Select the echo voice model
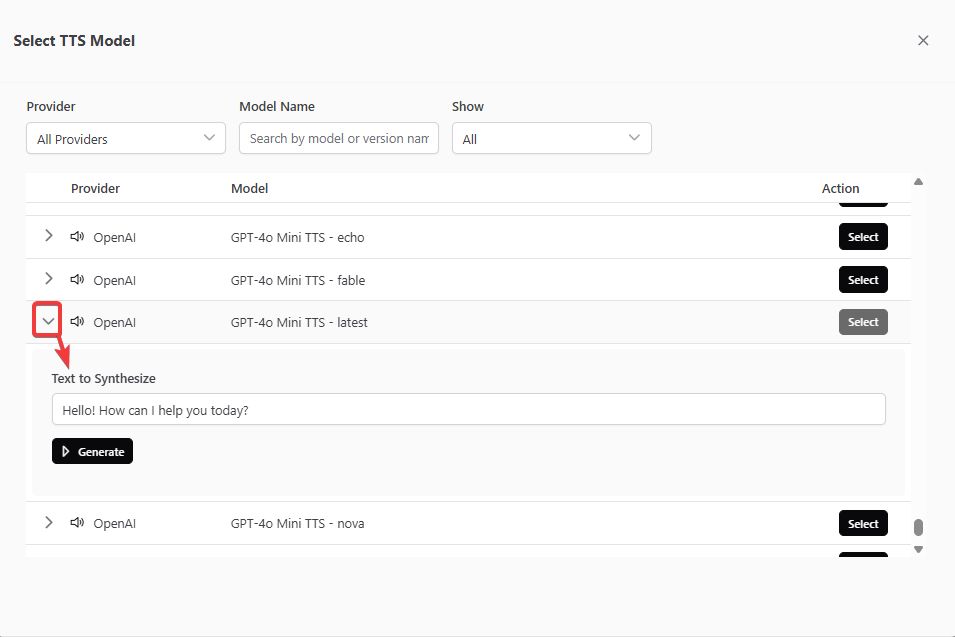The image size is (955, 637). [862, 237]
